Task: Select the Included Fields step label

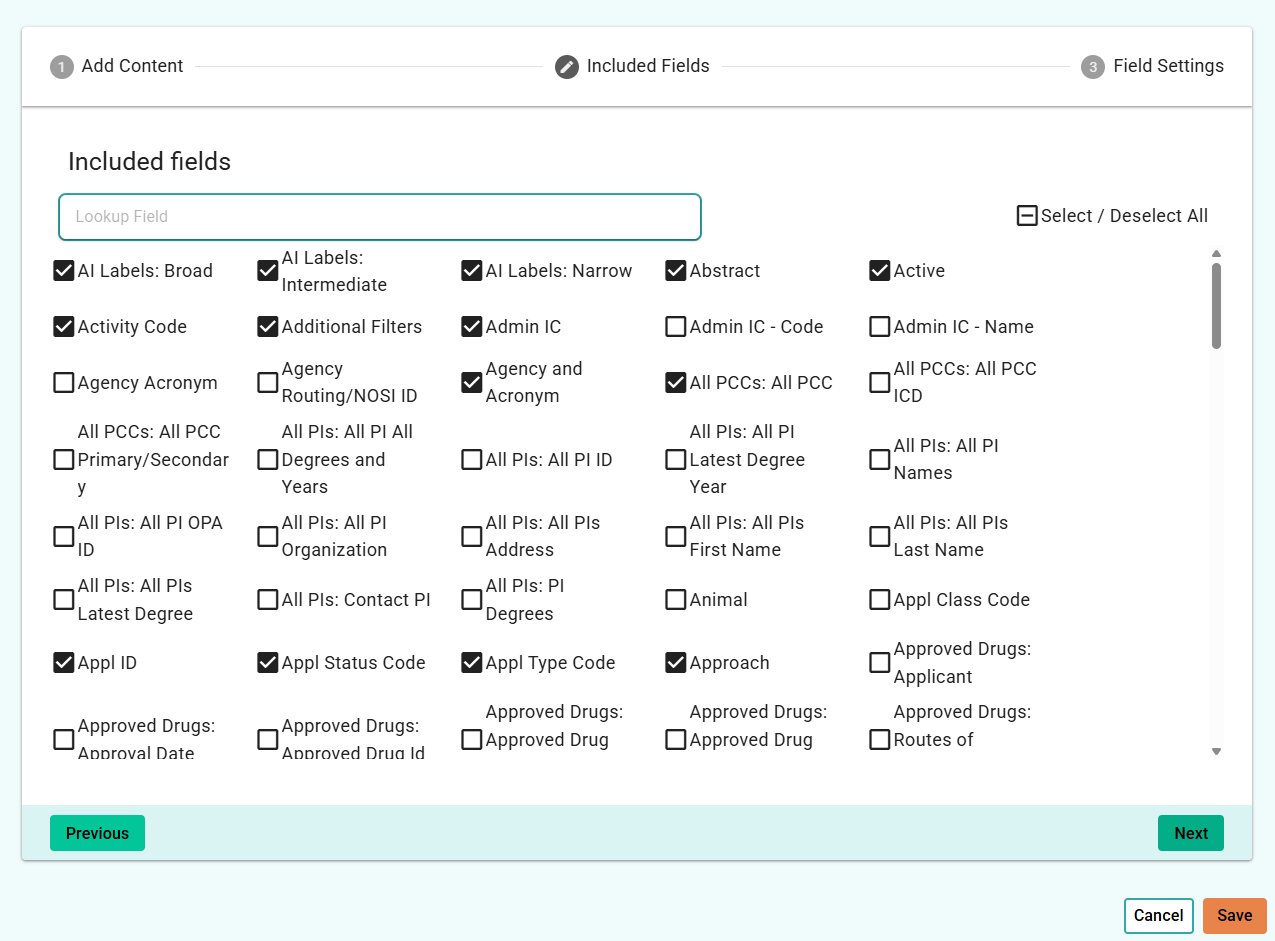Action: [648, 66]
